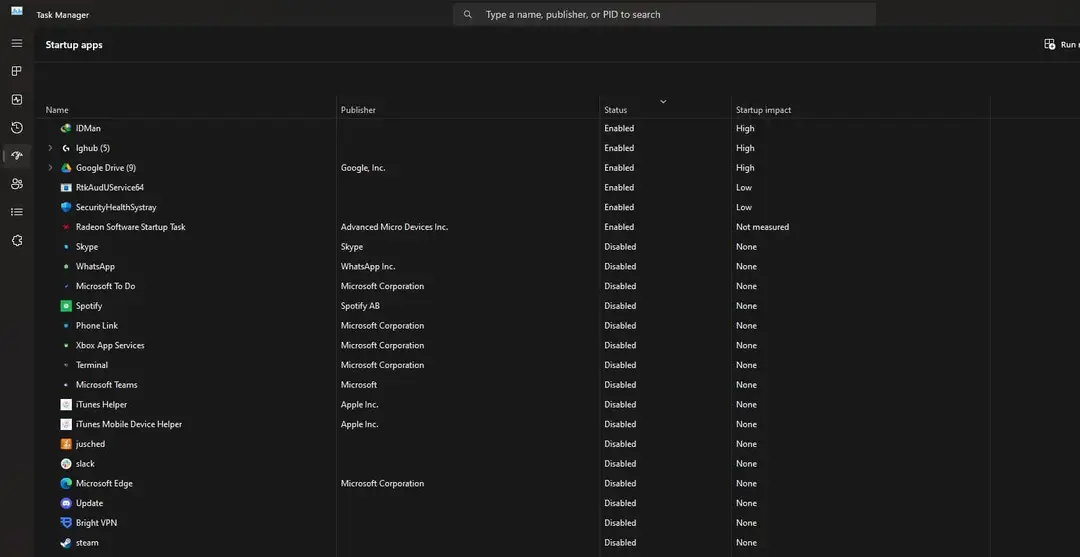Open the Details page icon
The height and width of the screenshot is (557, 1080).
(17, 212)
